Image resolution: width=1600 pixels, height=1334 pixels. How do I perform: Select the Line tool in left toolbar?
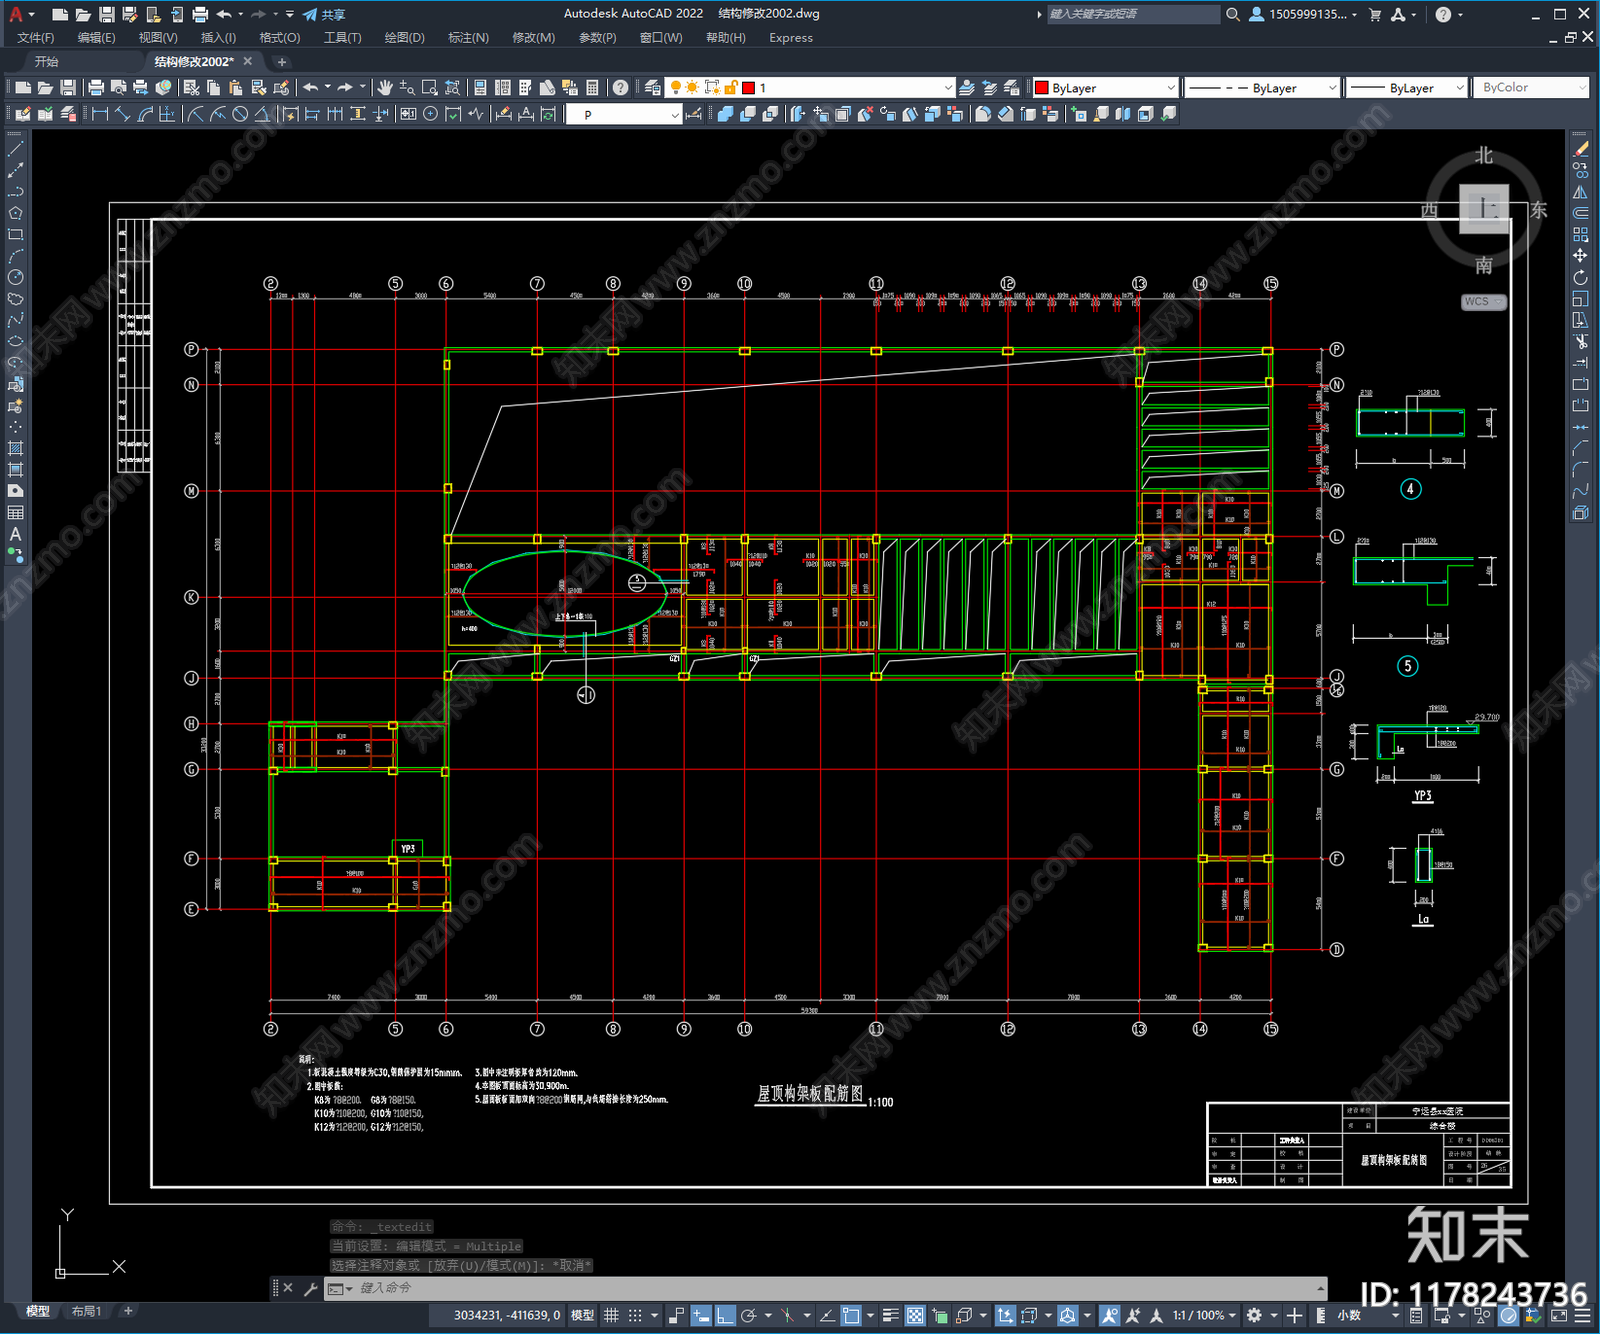(x=15, y=149)
